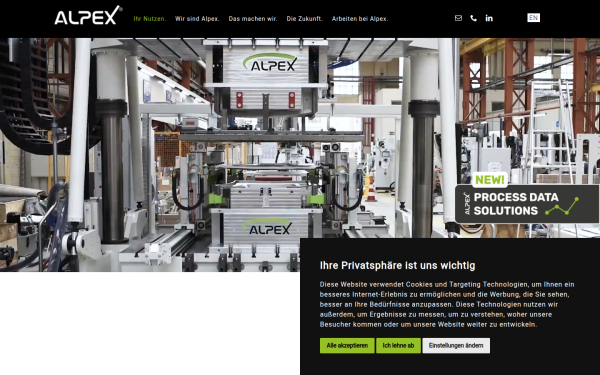Click the Alpex logo in the header

88,15
